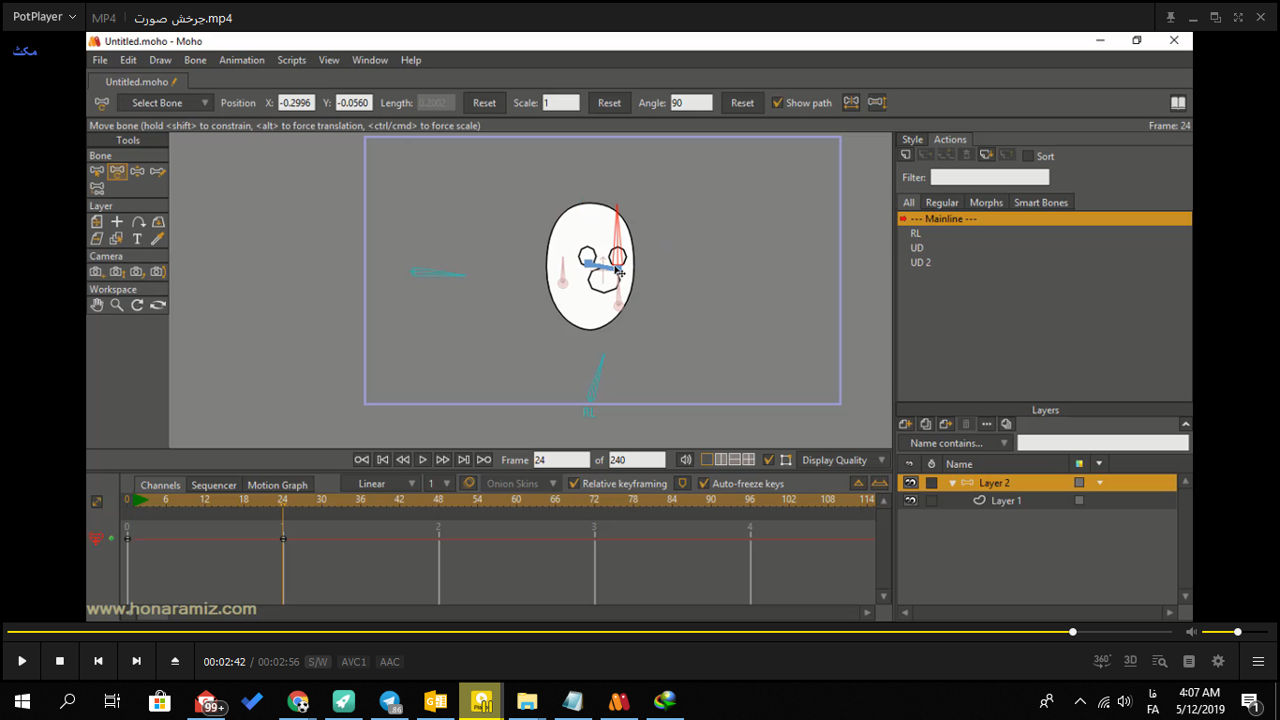Step forward one frame
Screen dimensions: 1280x720
pos(443,460)
